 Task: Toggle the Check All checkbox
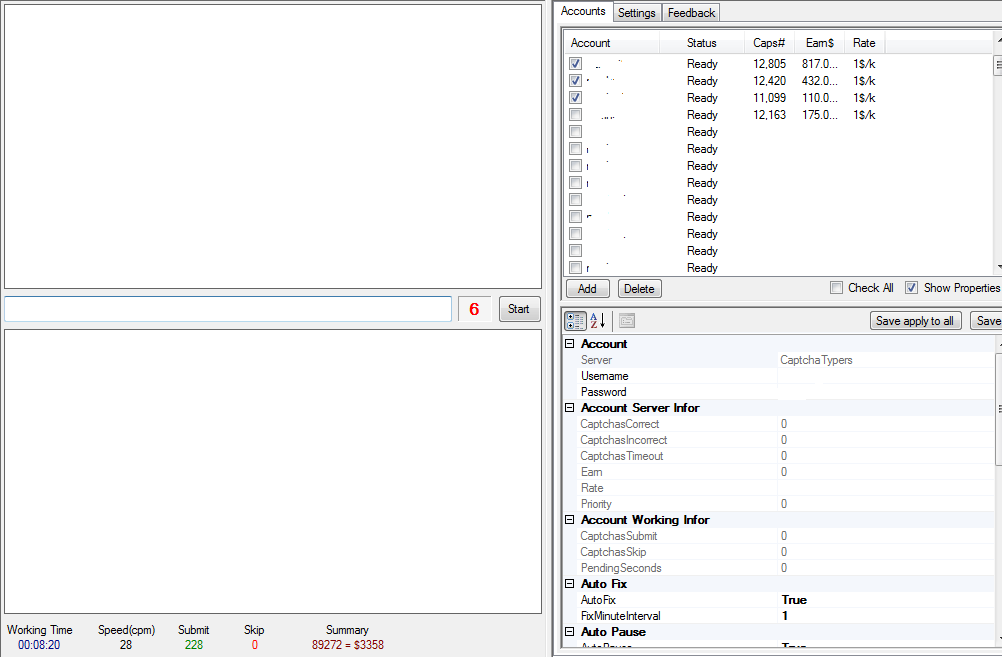836,288
